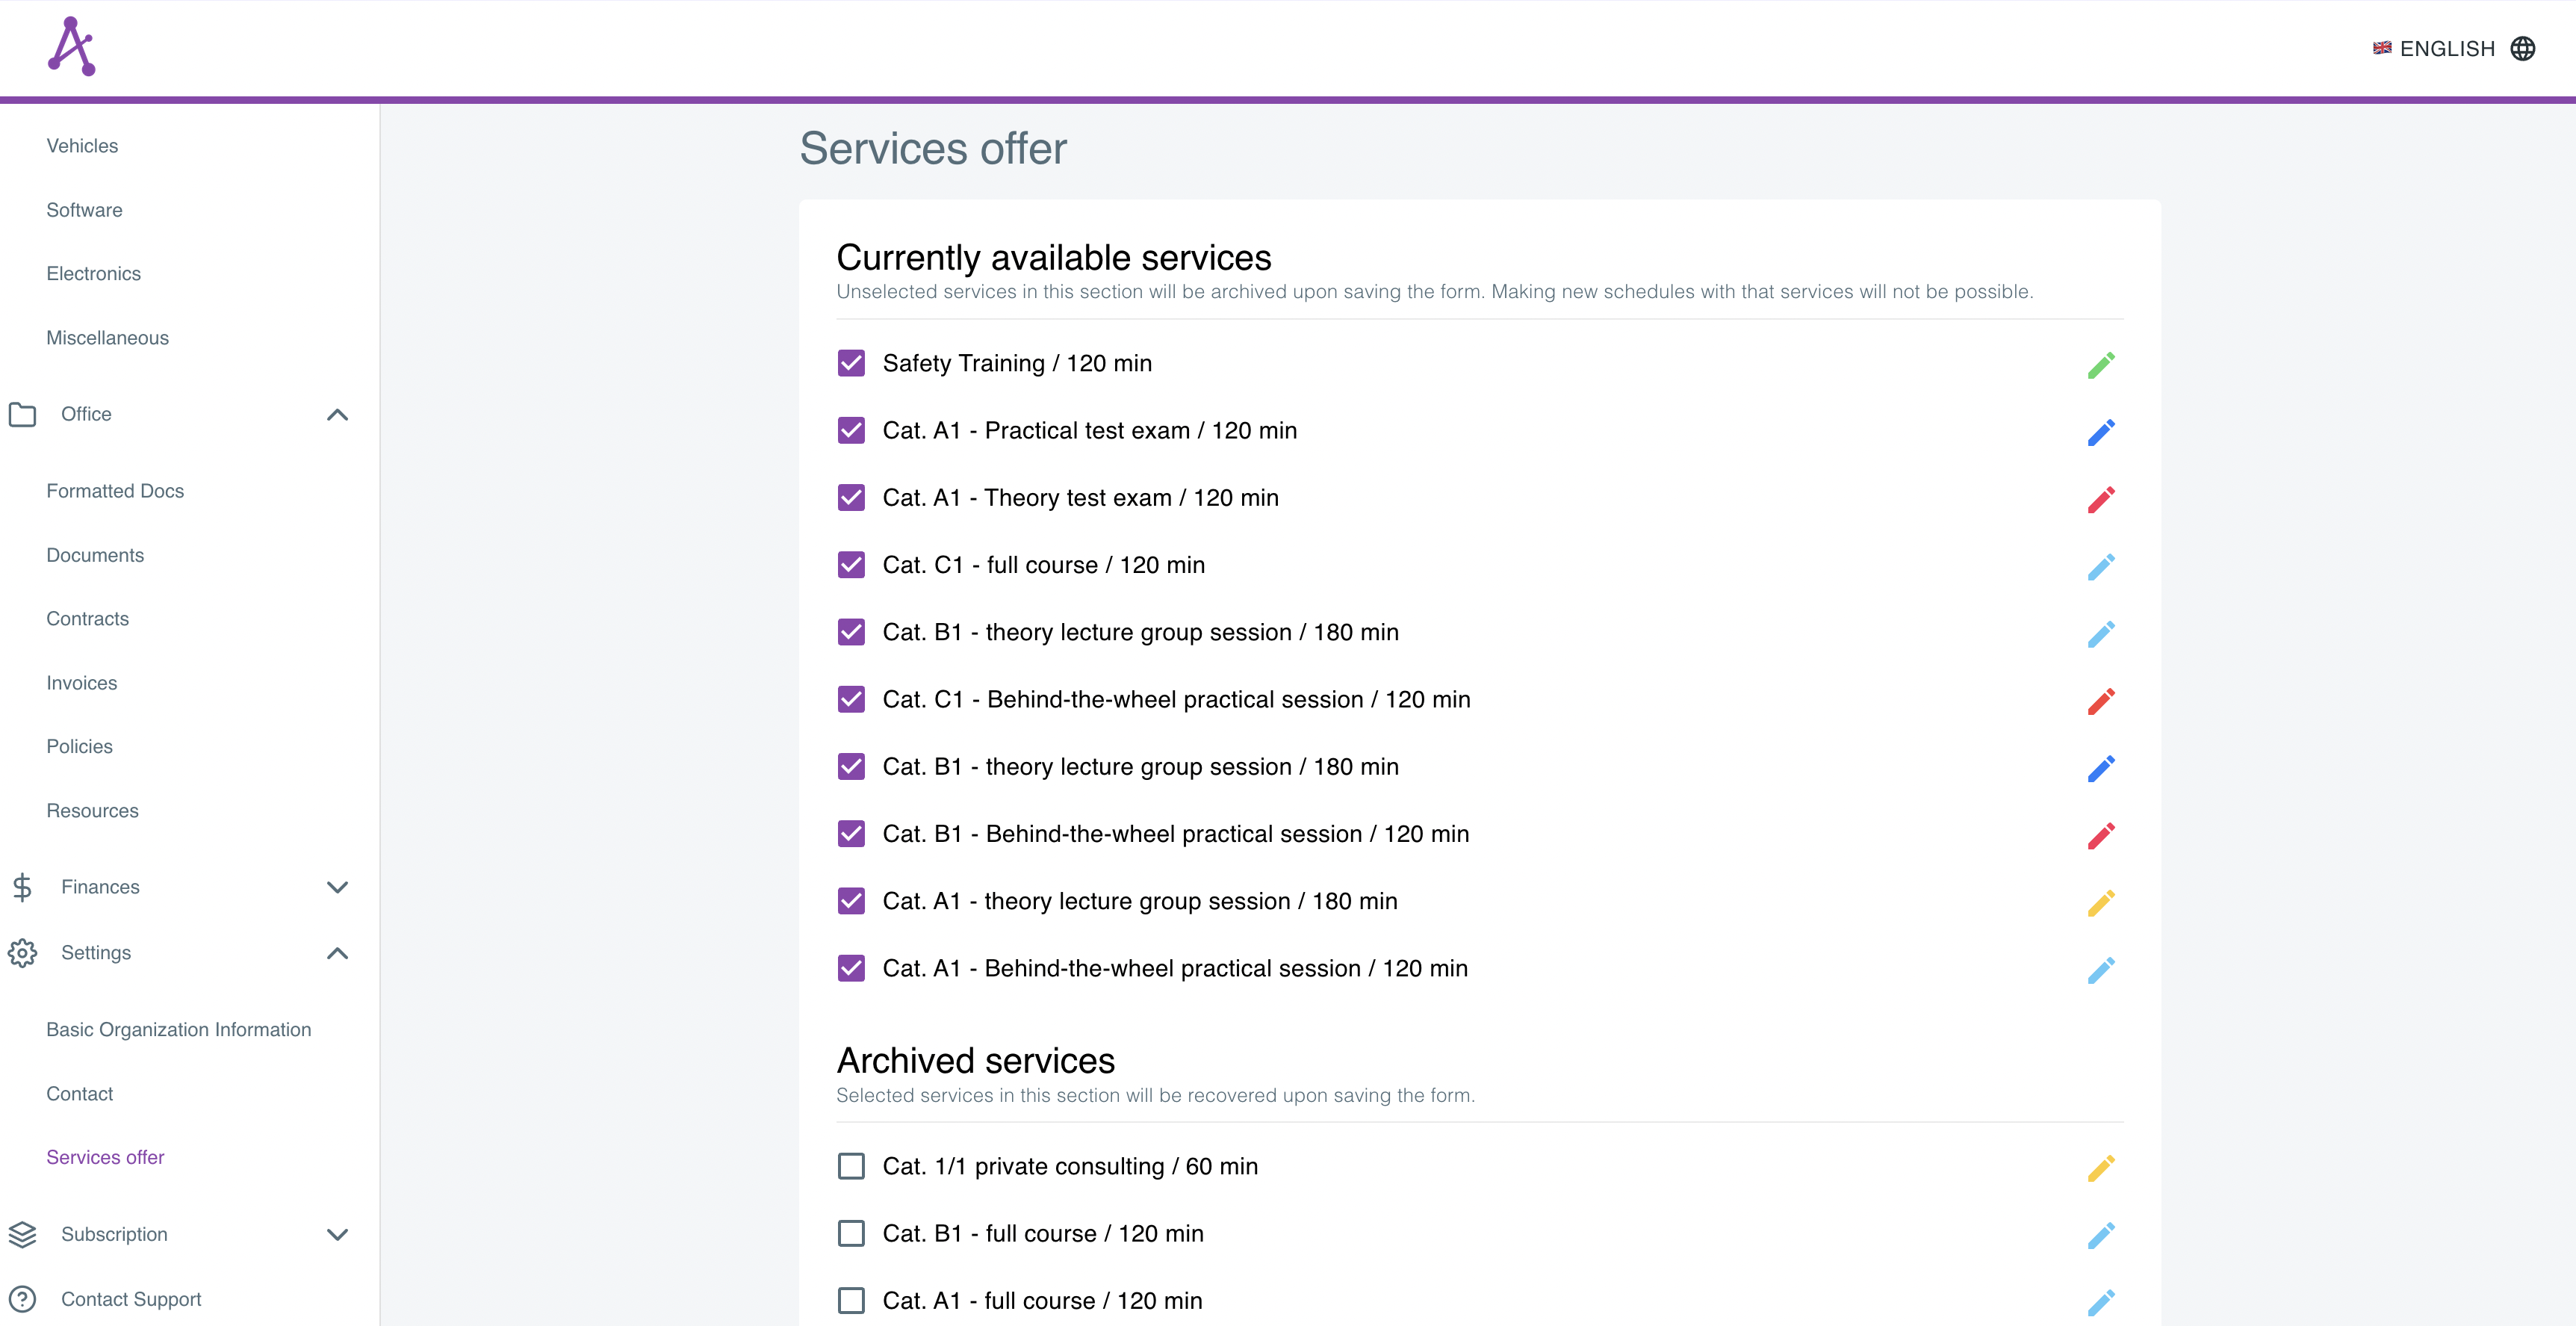Navigate to the Invoices page
Image resolution: width=2576 pixels, height=1326 pixels.
81,682
